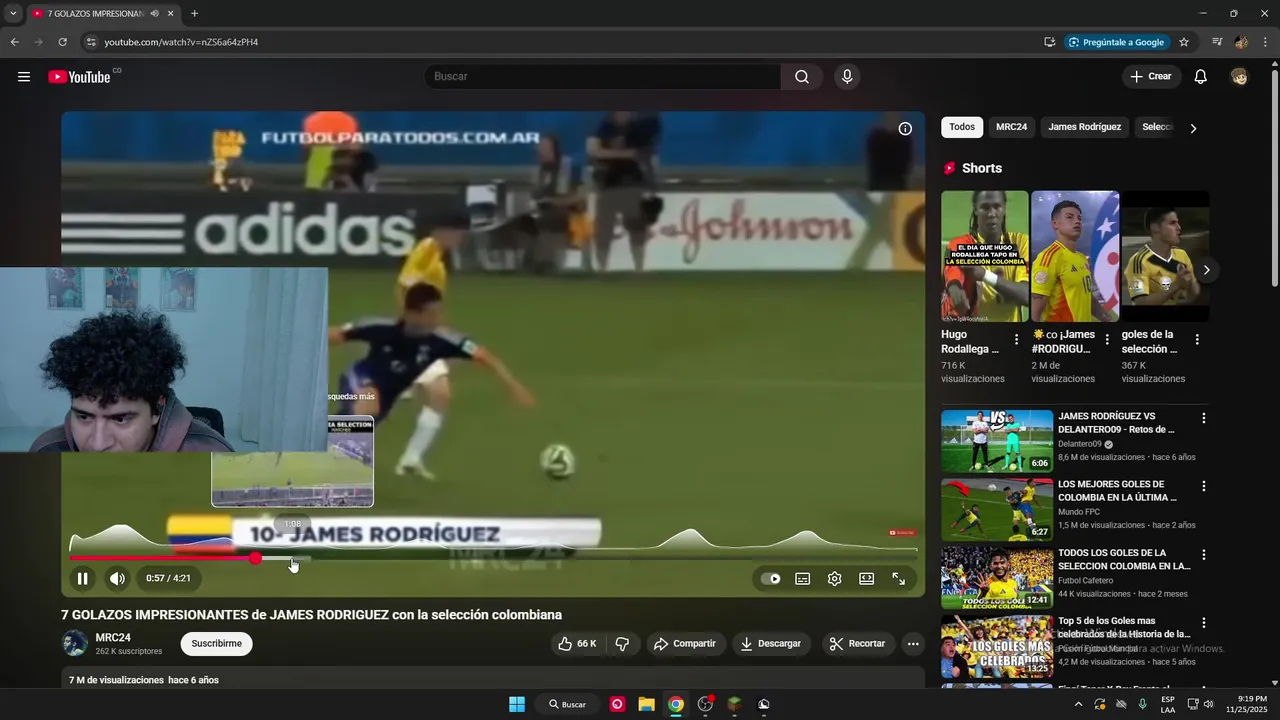Open taskbar Buscar search
The height and width of the screenshot is (720, 1280).
tap(567, 704)
